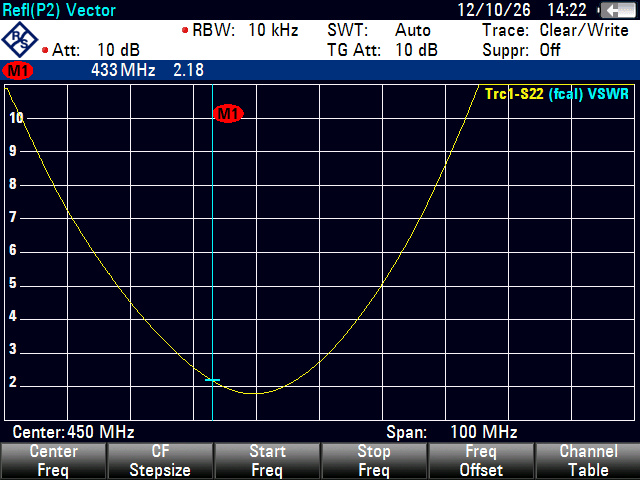This screenshot has width=640, height=480.
Task: Click the M1 badge in marker bar
Action: [x=18, y=70]
